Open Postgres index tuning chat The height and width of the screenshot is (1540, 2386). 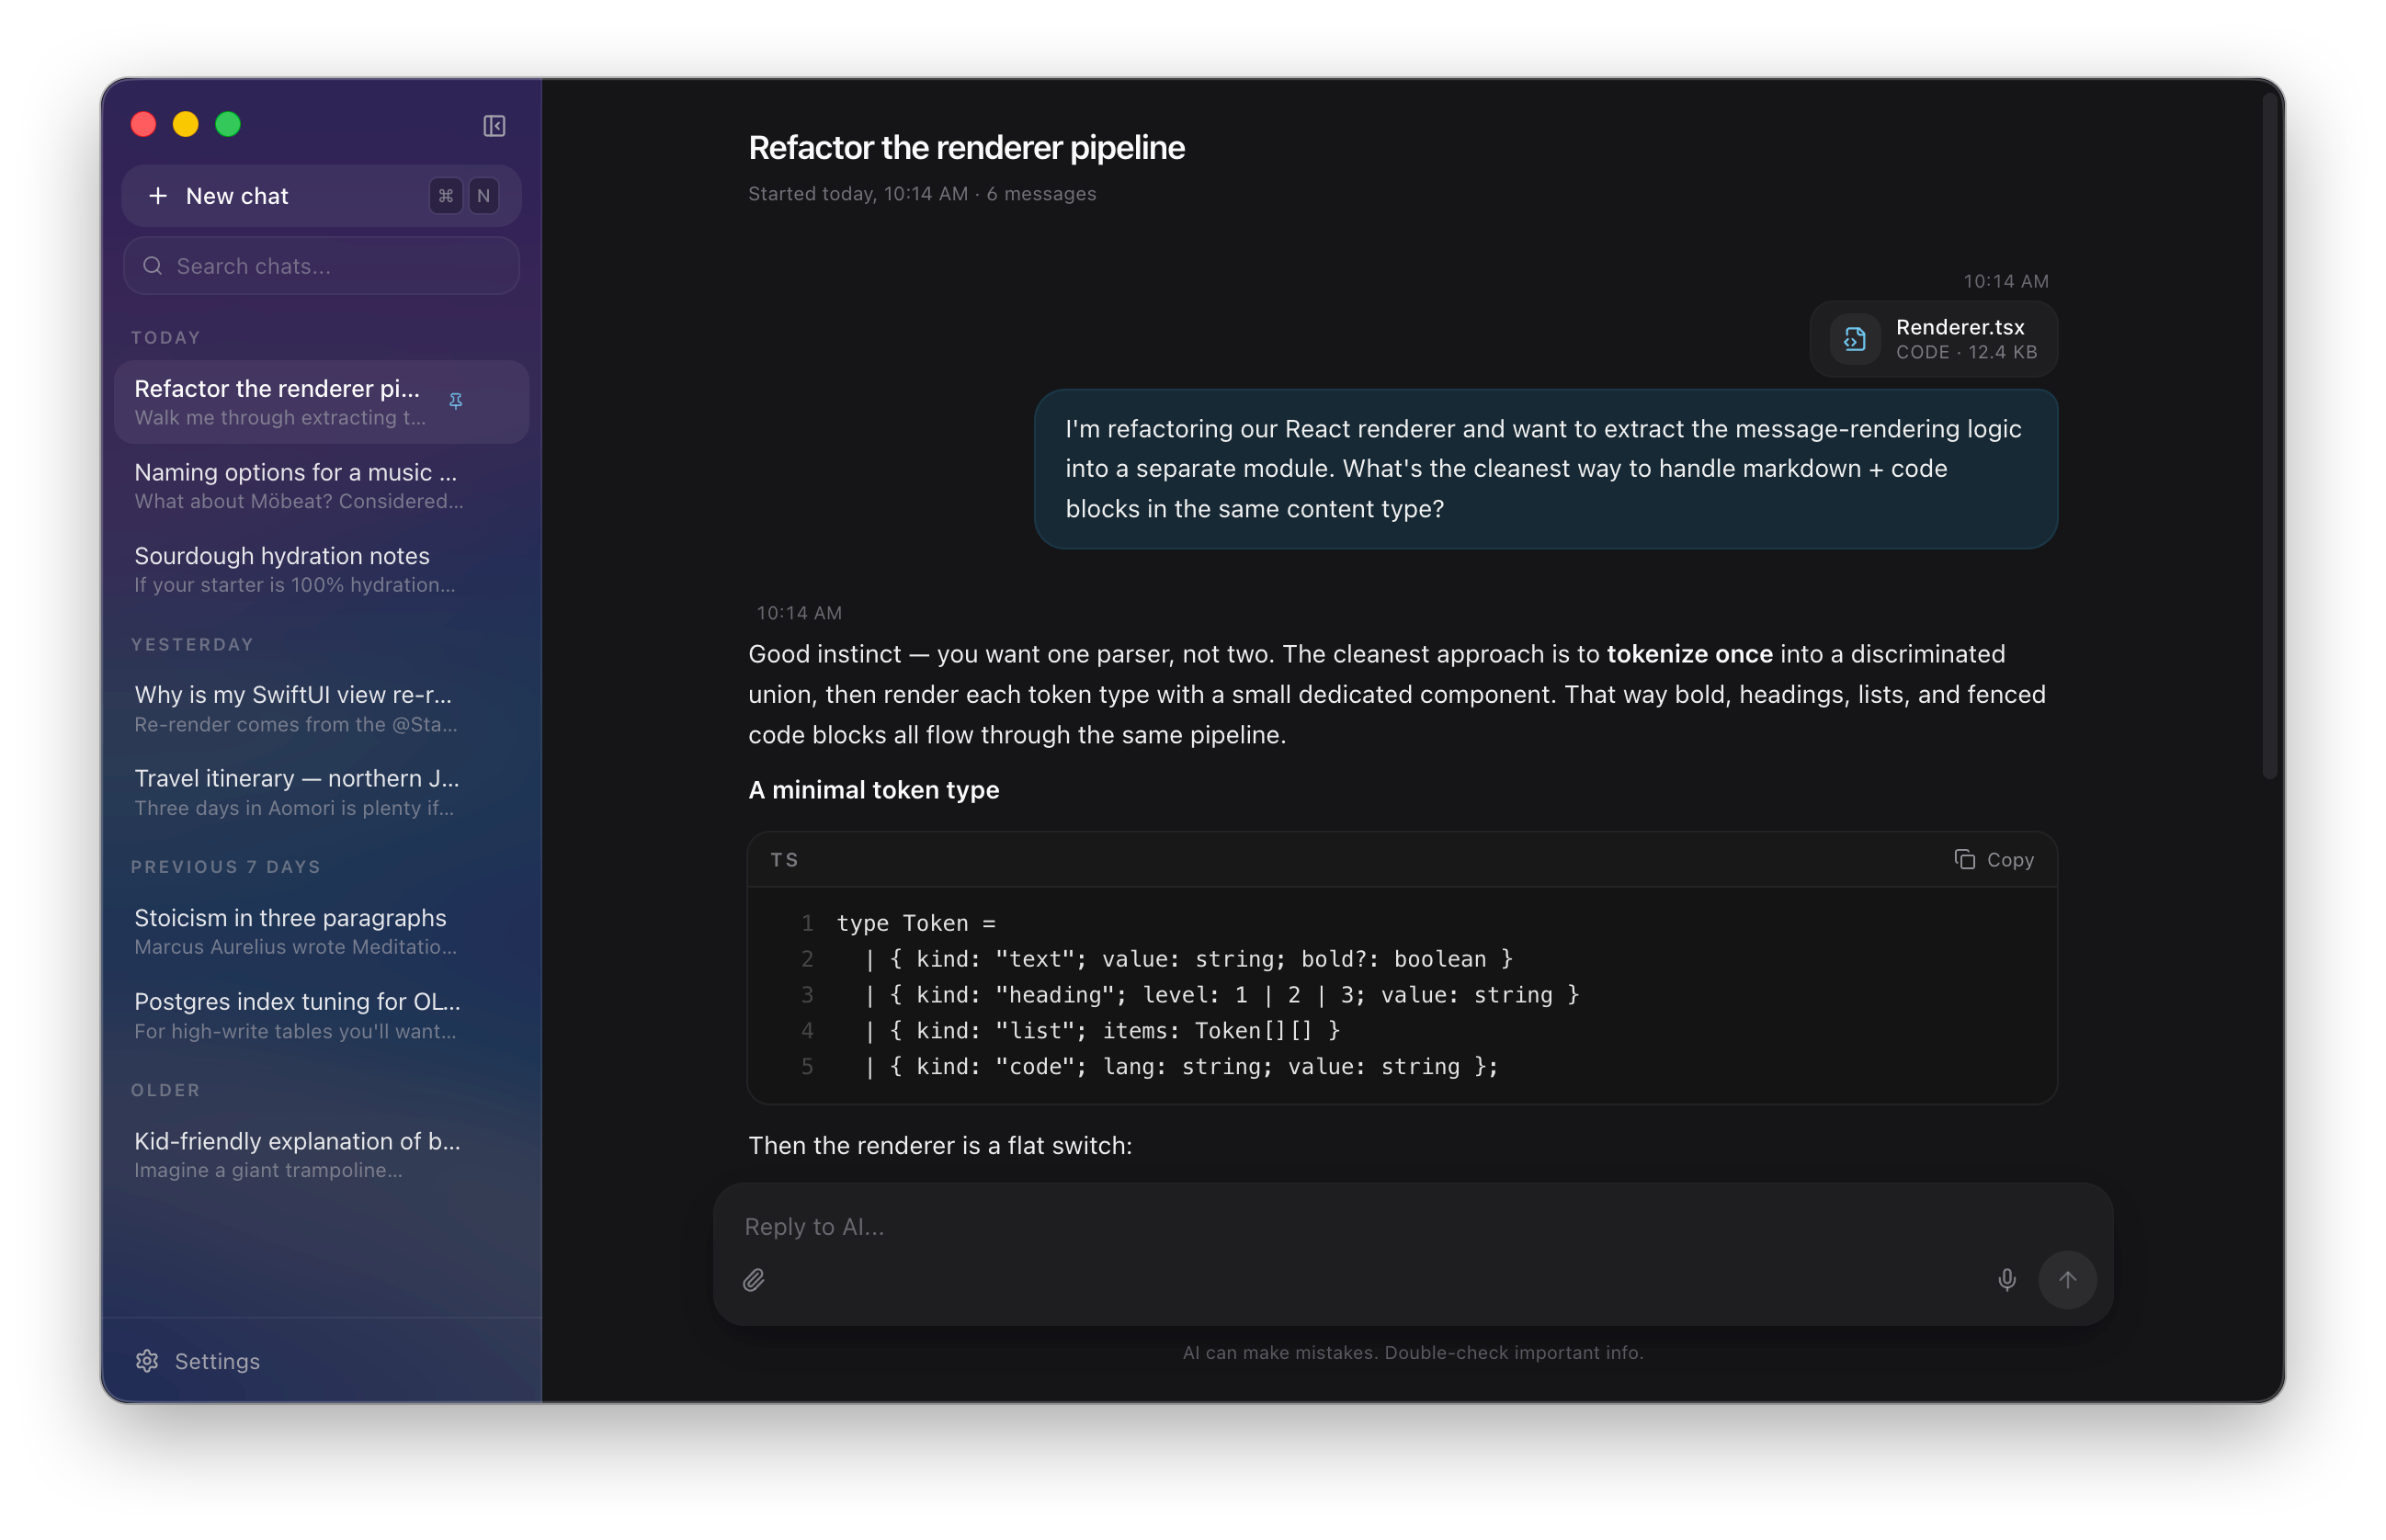coord(321,1015)
